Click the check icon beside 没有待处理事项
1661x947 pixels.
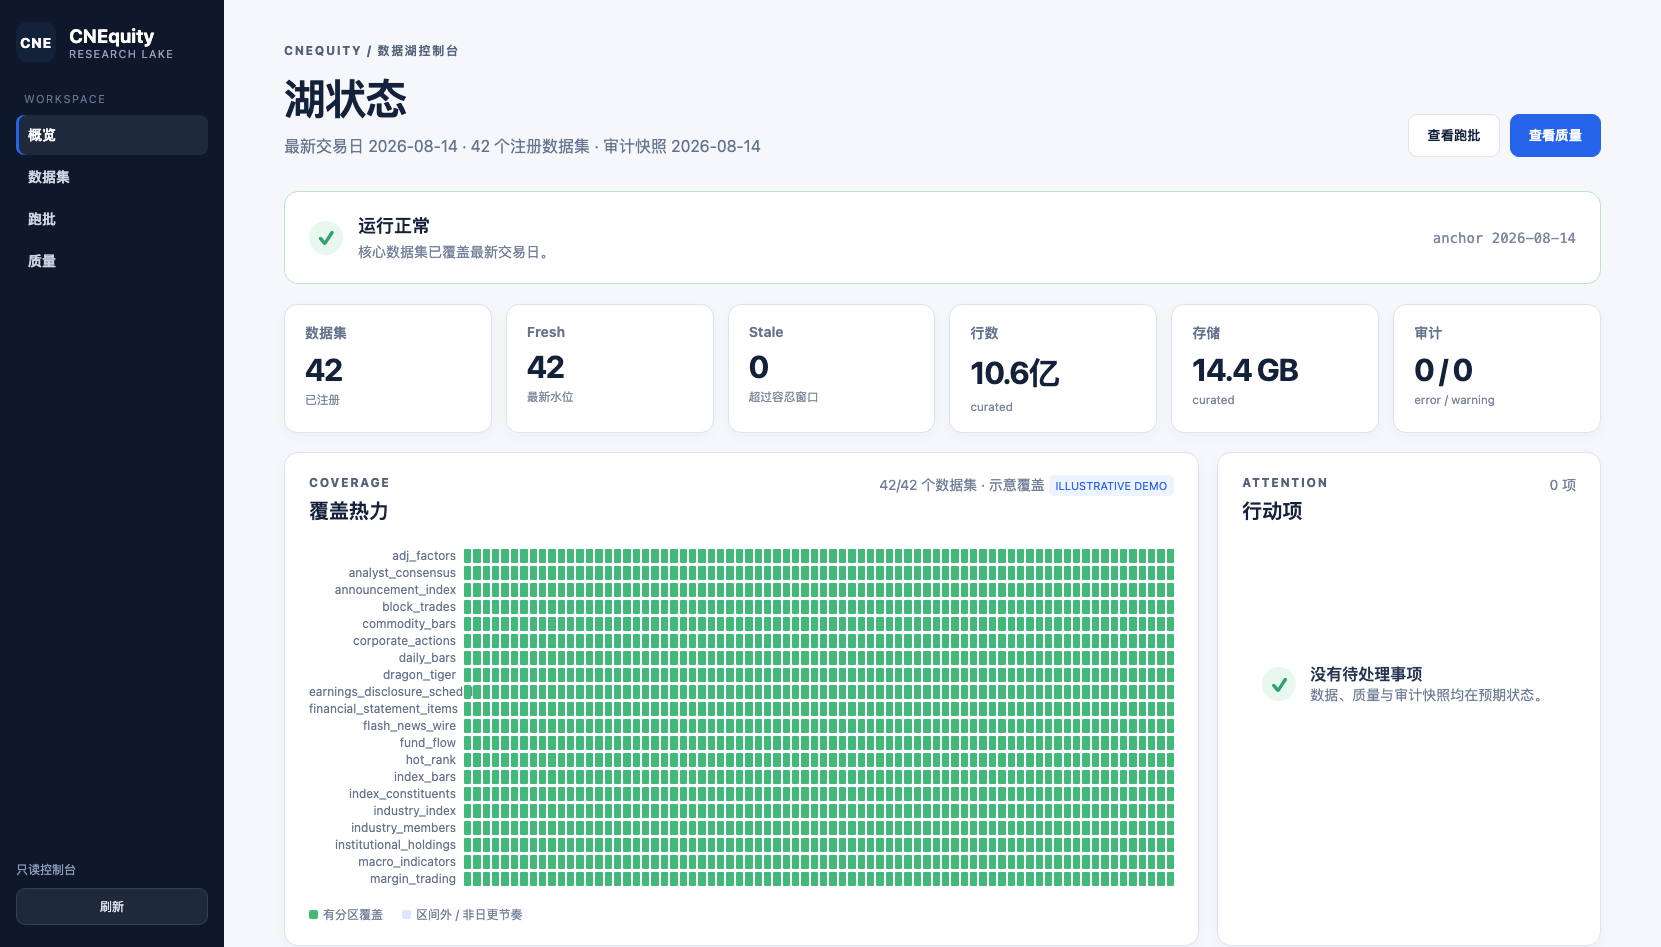pyautogui.click(x=1279, y=684)
